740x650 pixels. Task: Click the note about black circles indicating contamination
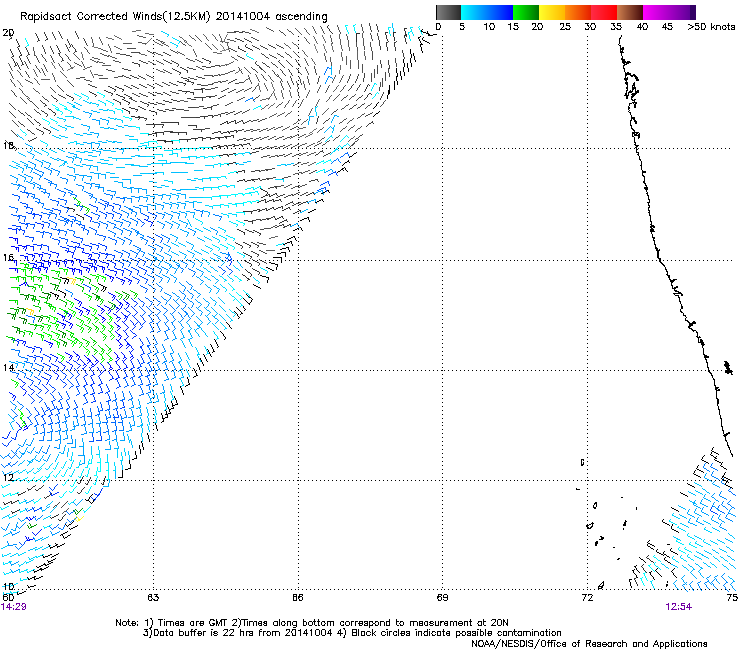(x=456, y=633)
